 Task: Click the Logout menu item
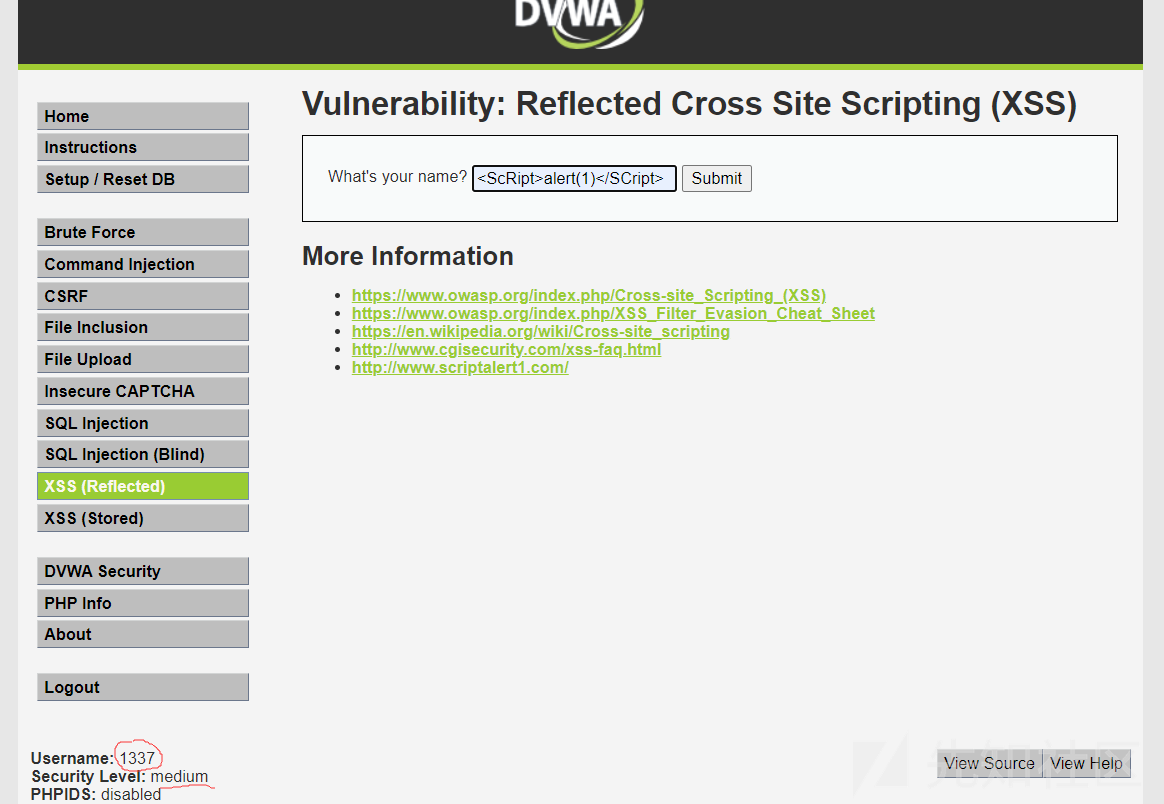point(143,687)
